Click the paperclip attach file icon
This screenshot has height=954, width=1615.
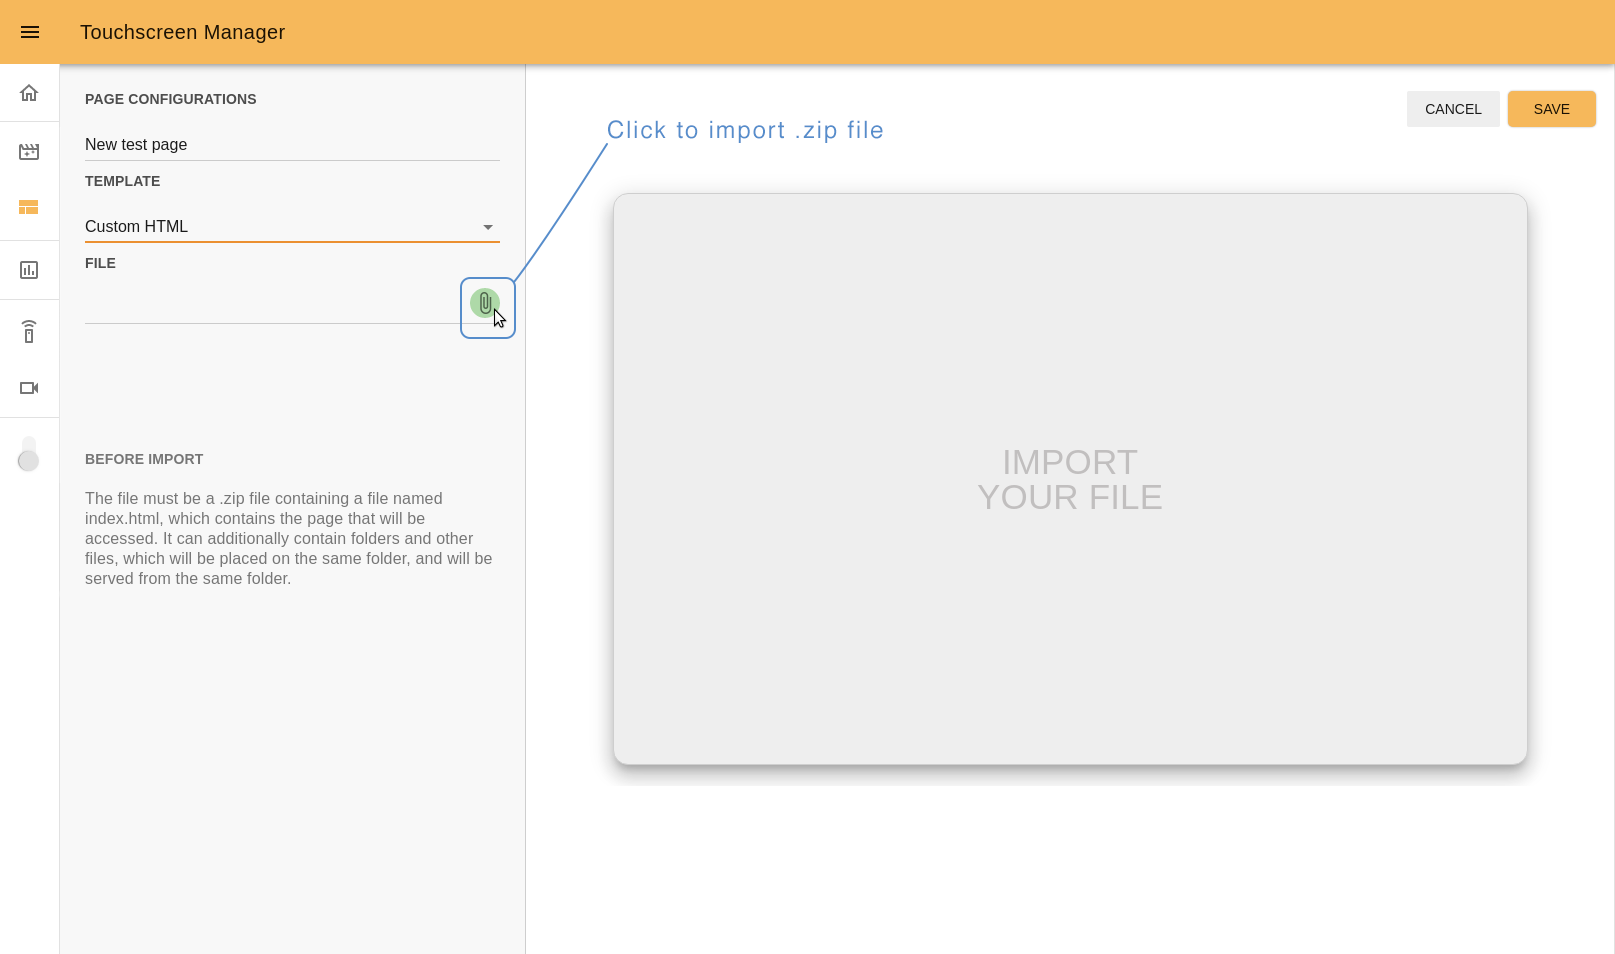(x=485, y=303)
